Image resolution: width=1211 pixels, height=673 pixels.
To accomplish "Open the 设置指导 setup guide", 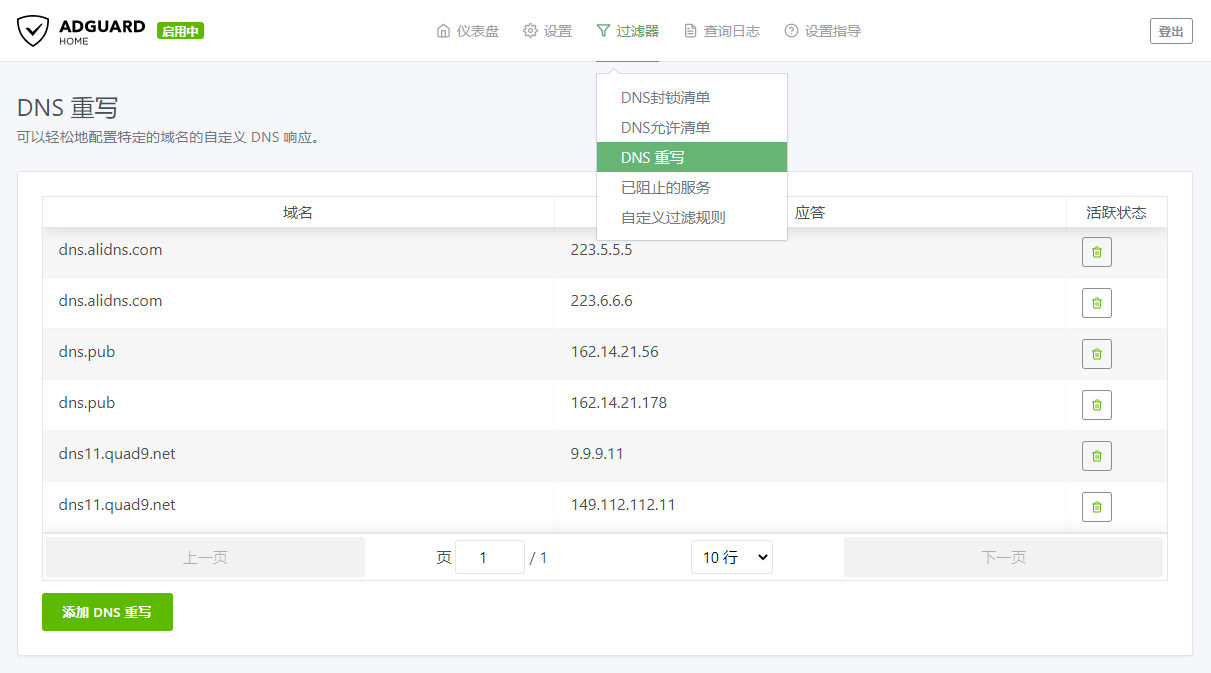I will click(822, 31).
